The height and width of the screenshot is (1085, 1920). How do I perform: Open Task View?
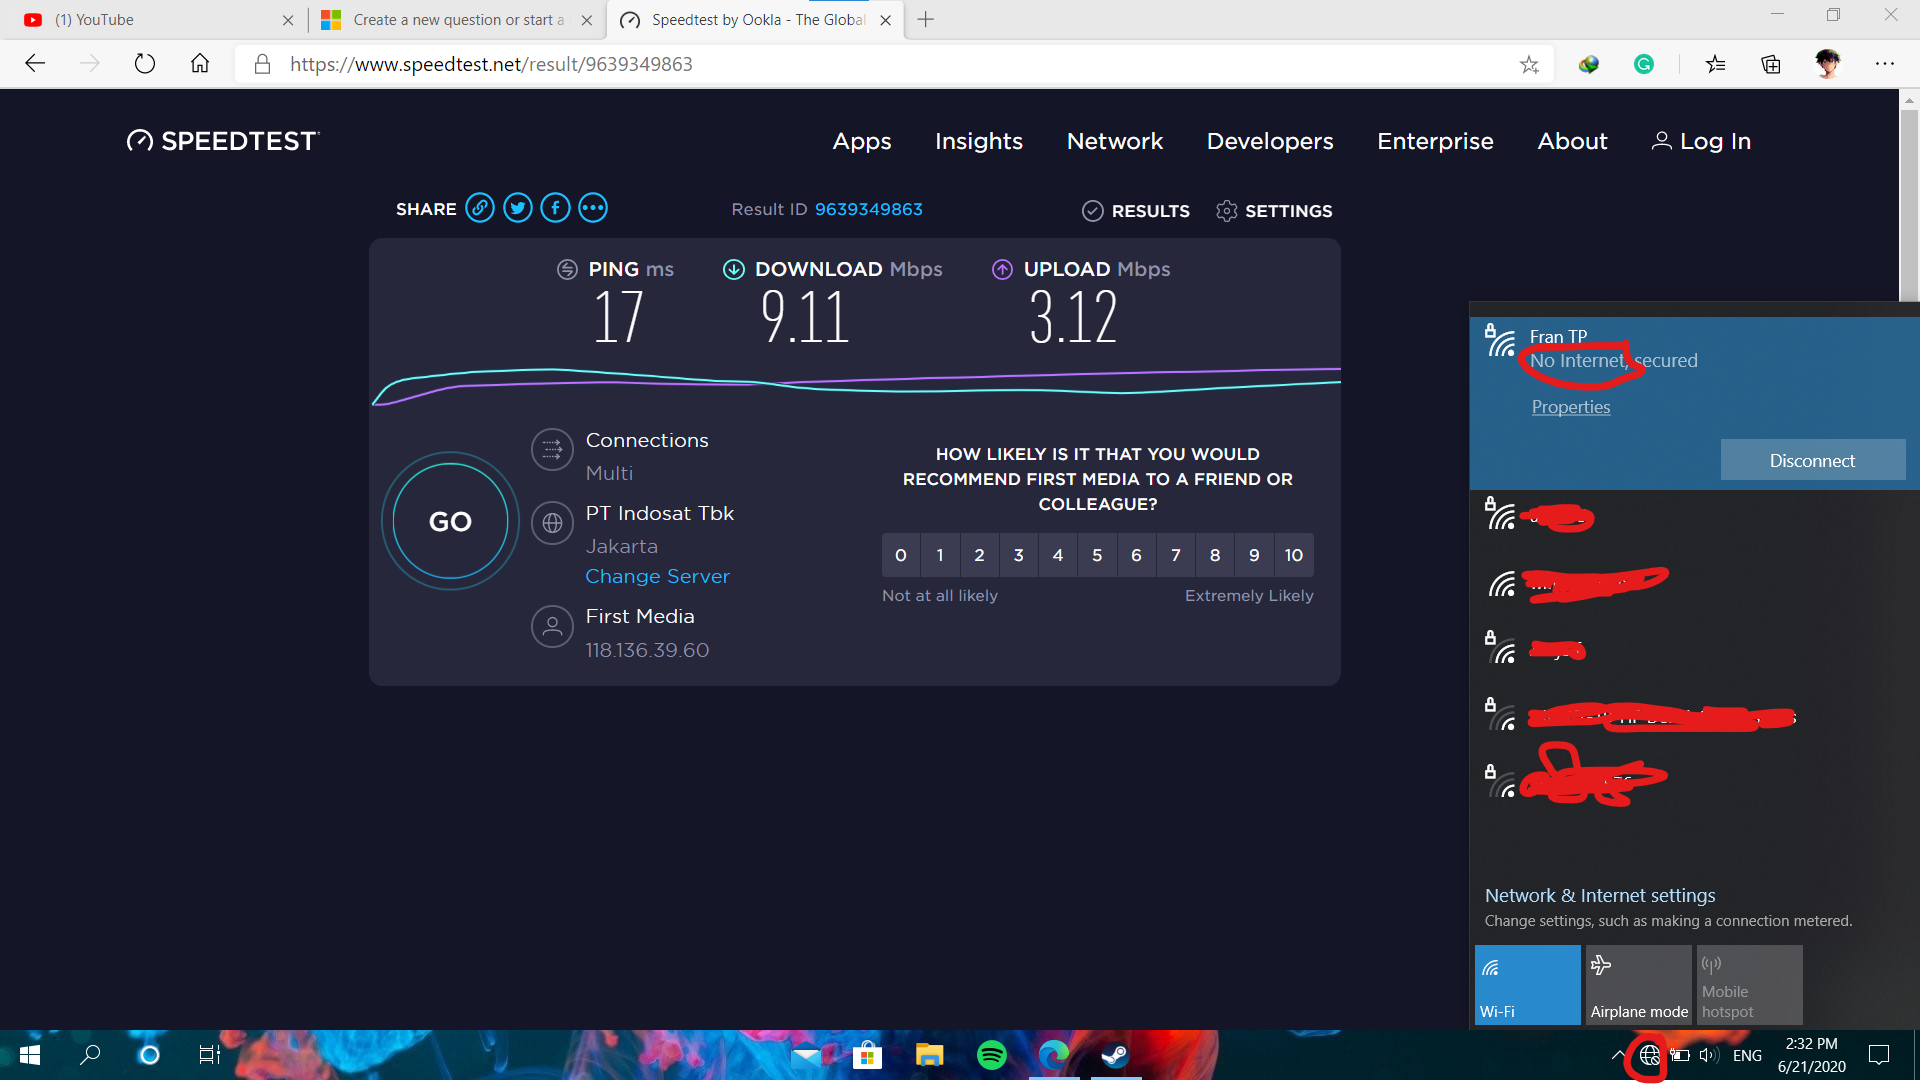(209, 1055)
